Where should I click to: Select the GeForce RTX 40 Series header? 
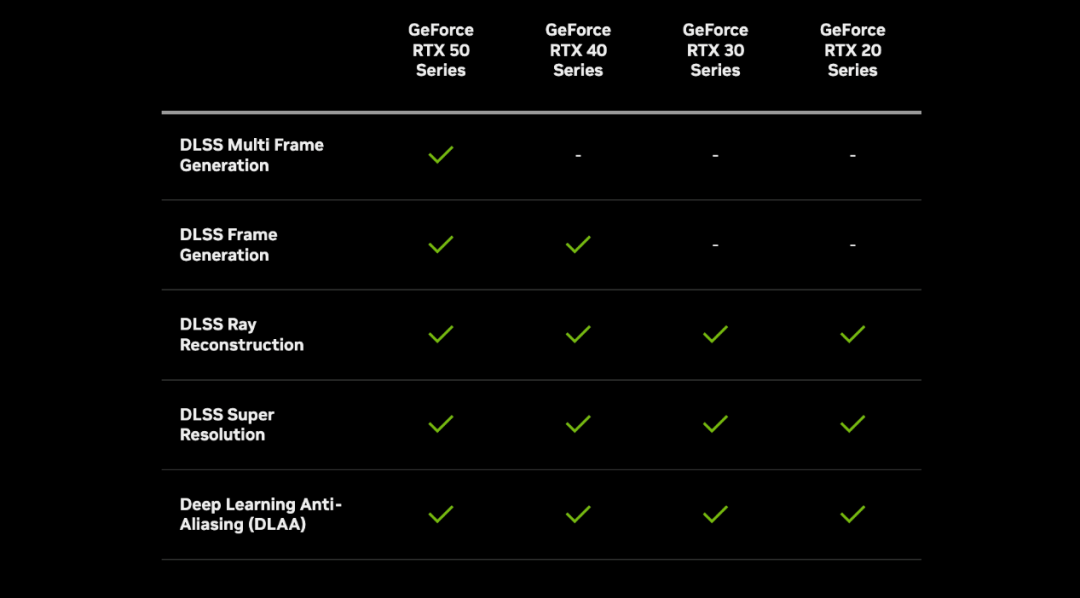point(578,50)
